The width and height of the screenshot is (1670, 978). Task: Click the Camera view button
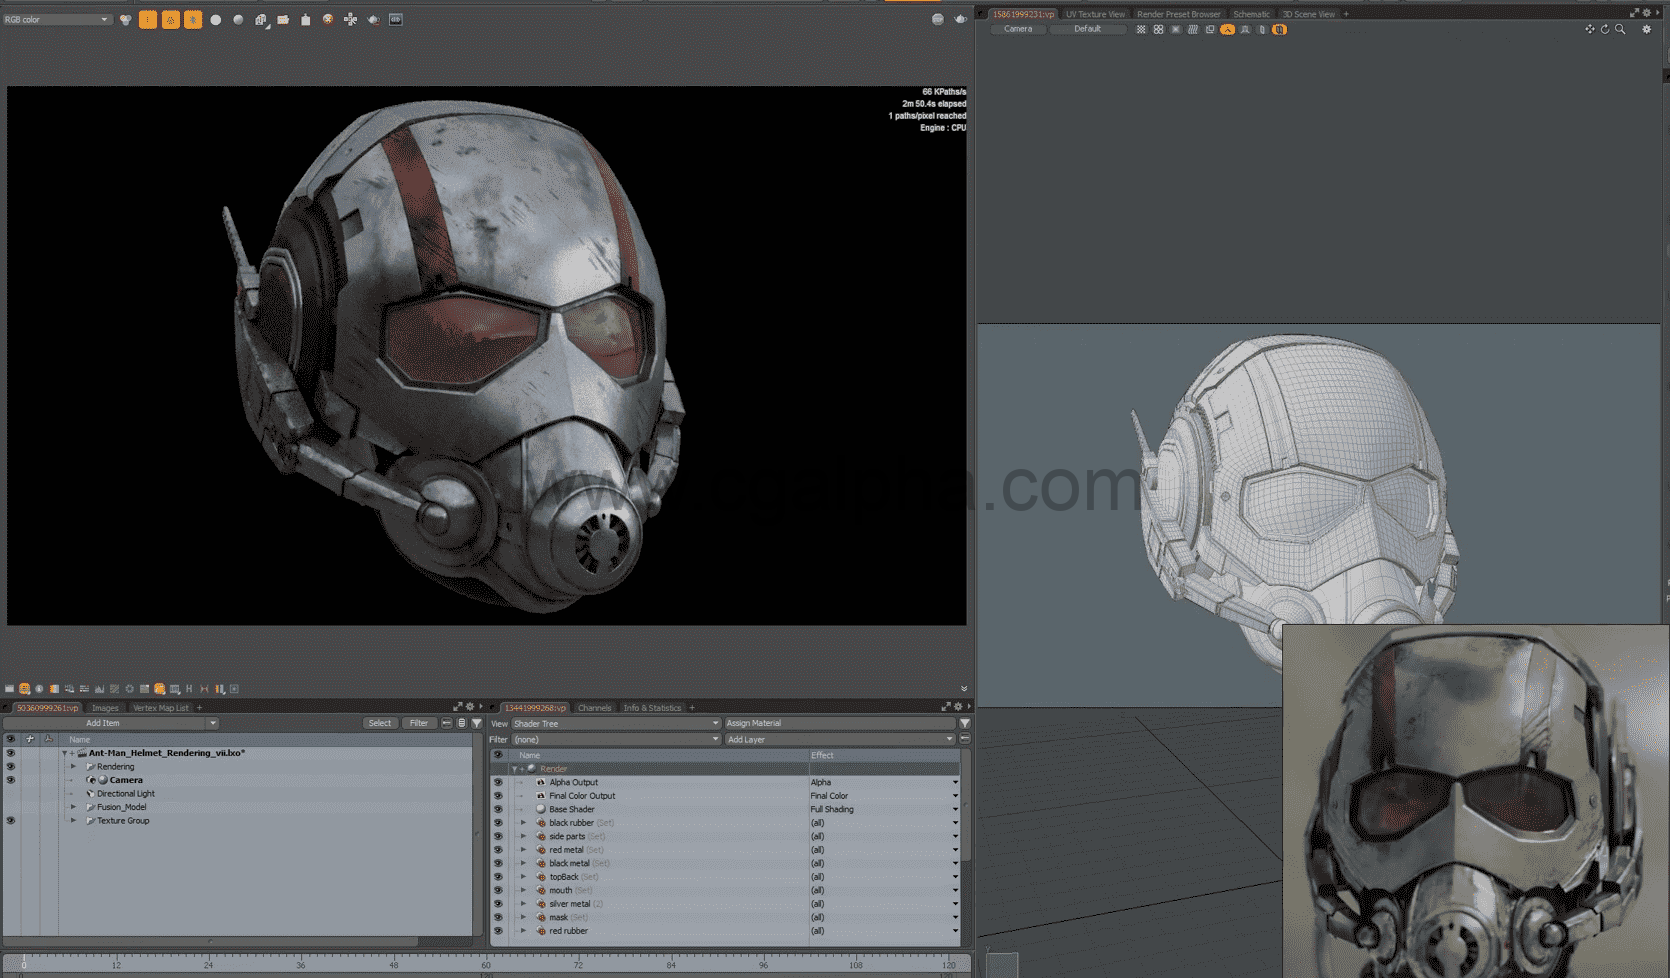(1018, 29)
